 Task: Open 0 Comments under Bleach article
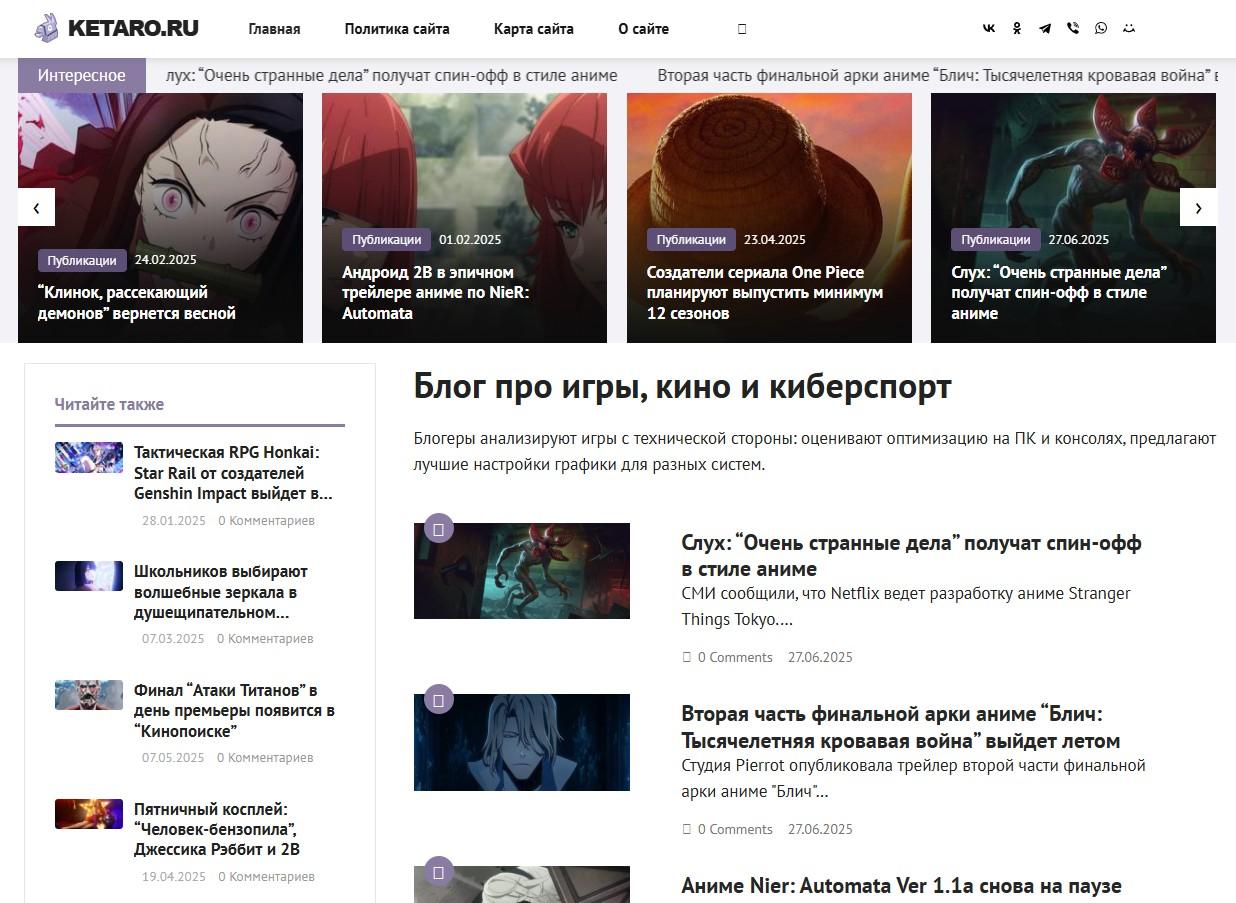(735, 829)
